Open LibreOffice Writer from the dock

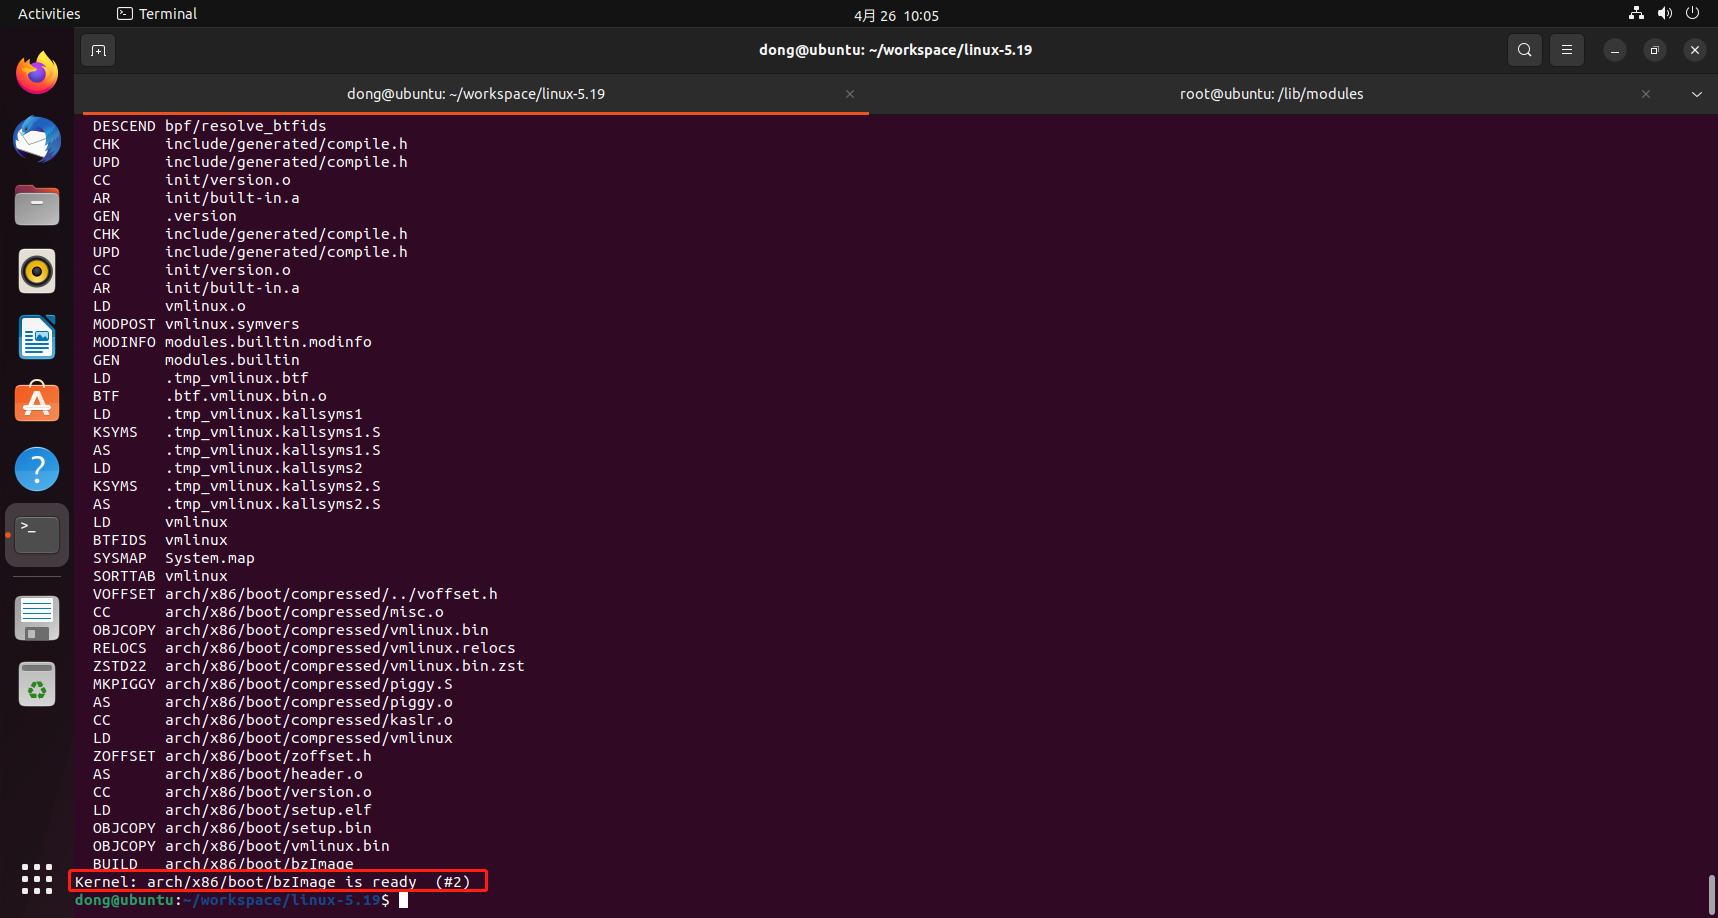tap(37, 337)
